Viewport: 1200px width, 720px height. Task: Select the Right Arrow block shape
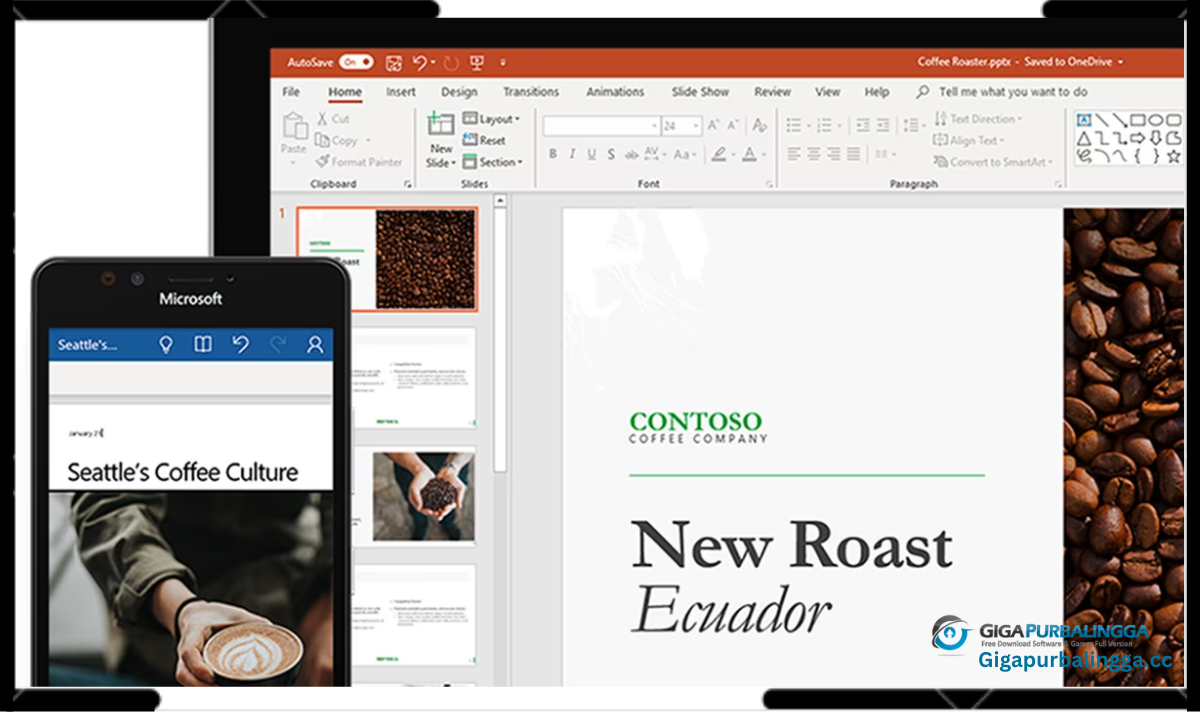[x=1138, y=138]
